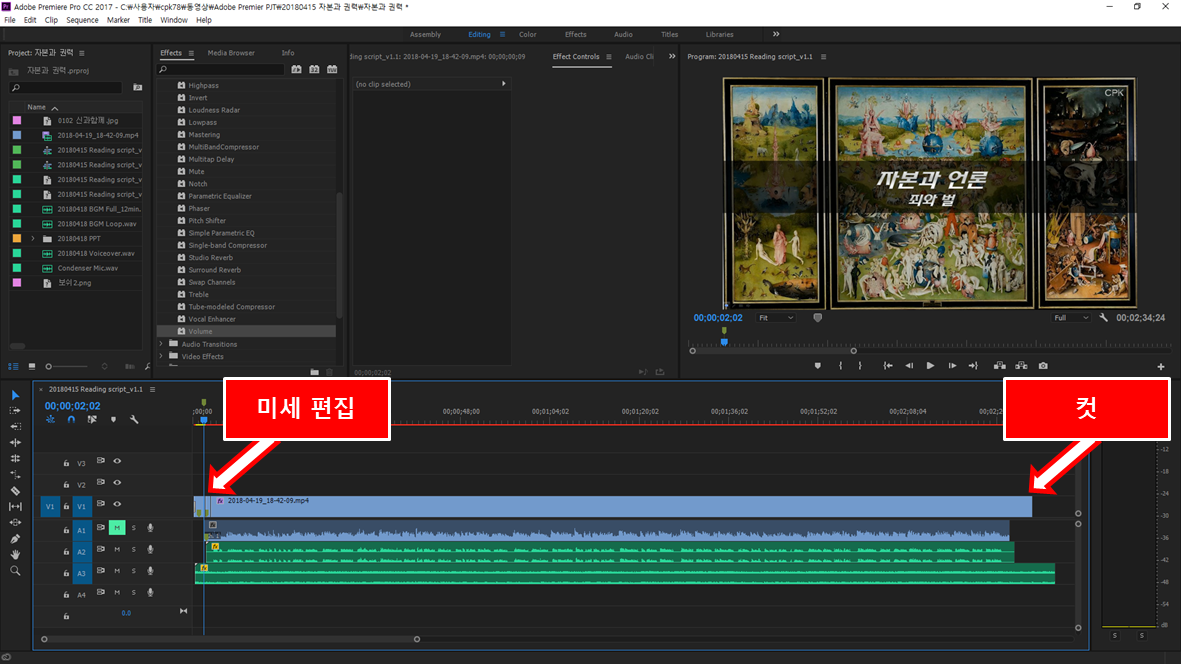This screenshot has height=664, width=1181.
Task: Open the Info panel tab
Action: click(288, 53)
